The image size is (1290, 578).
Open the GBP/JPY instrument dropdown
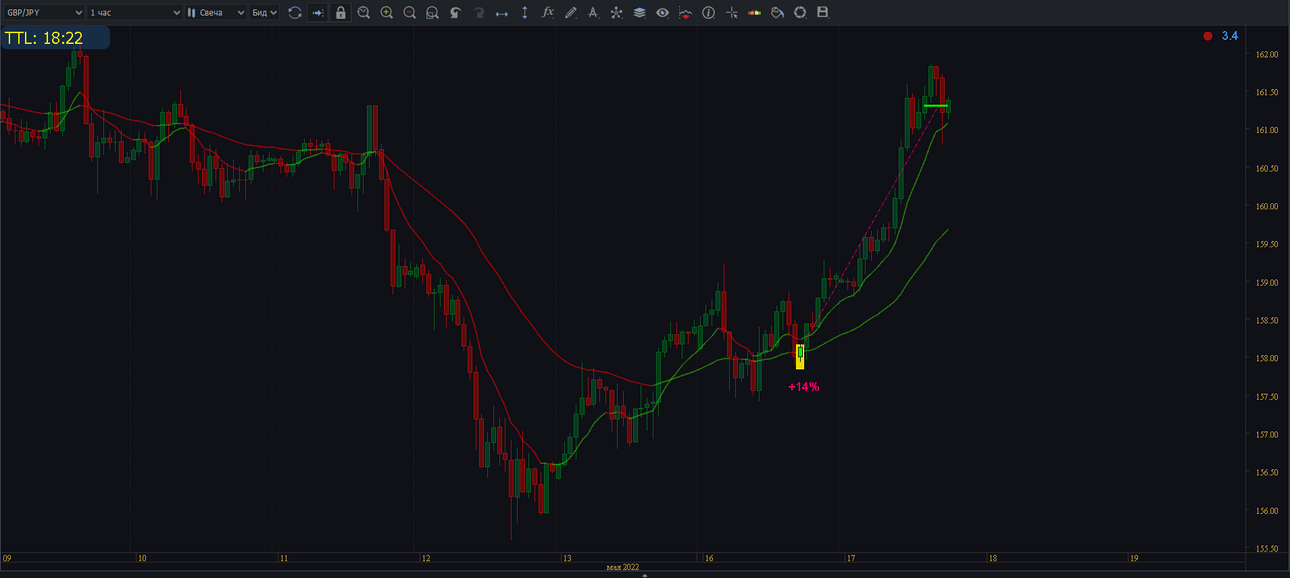[x=43, y=13]
